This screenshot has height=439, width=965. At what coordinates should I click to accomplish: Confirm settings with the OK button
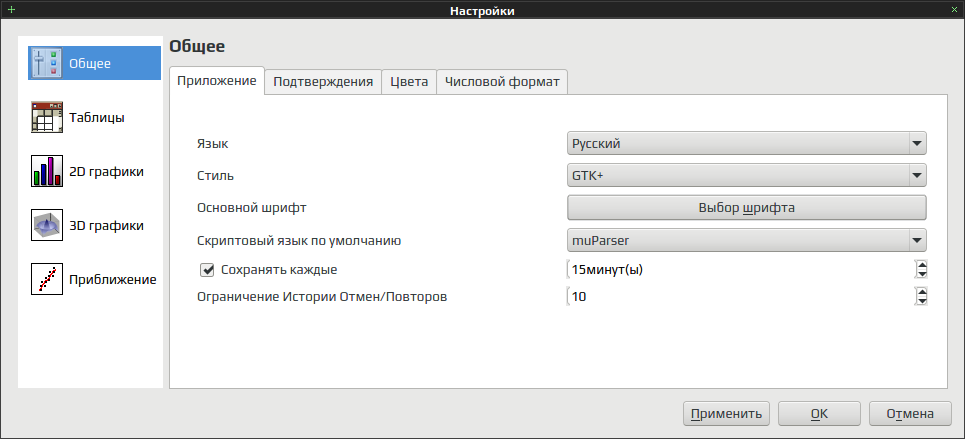[819, 414]
